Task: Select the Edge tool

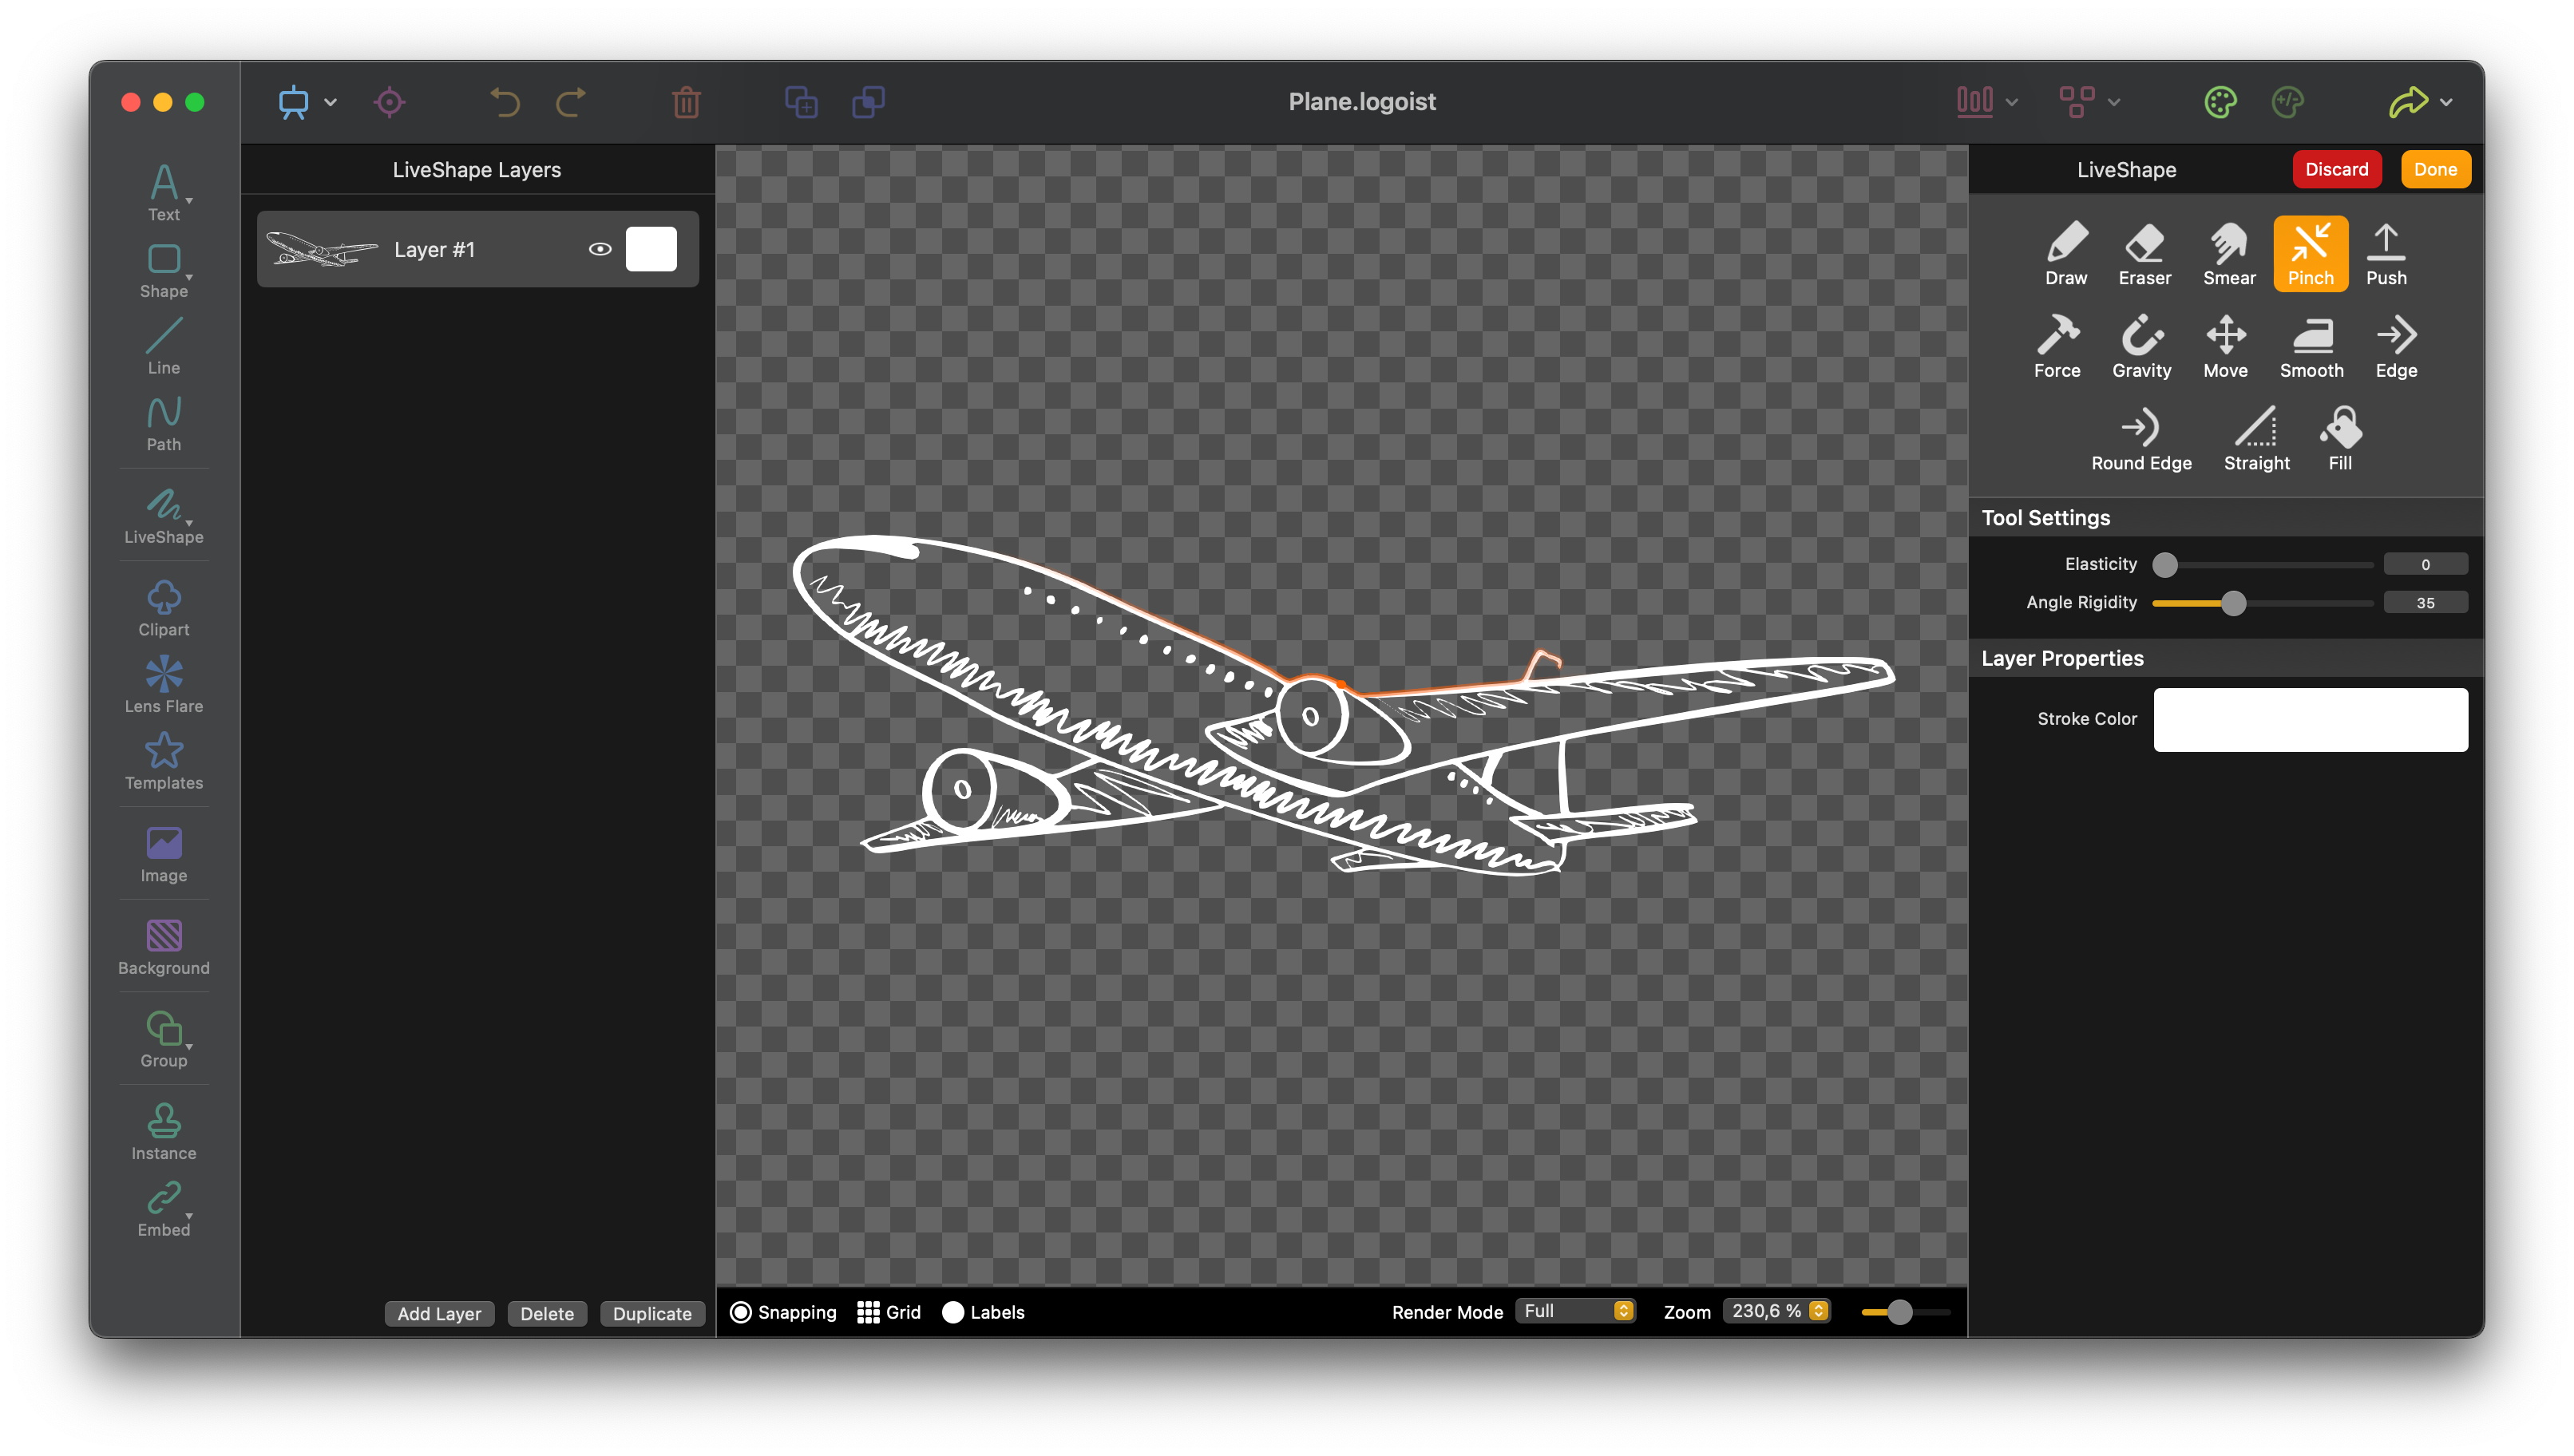Action: pyautogui.click(x=2396, y=347)
